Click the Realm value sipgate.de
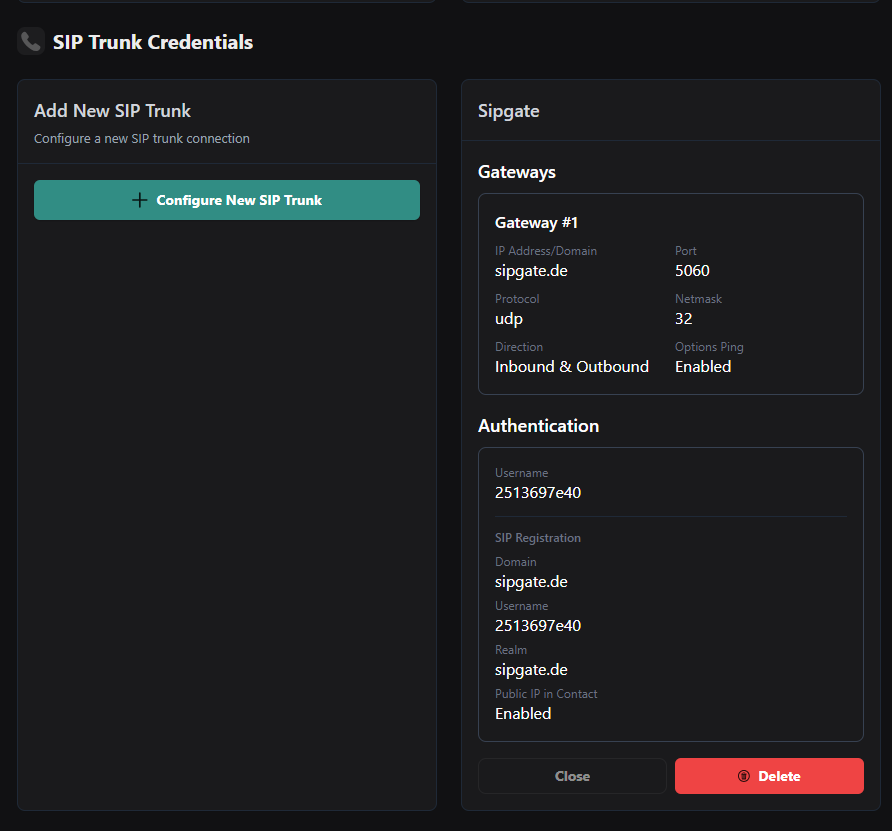Viewport: 892px width, 831px height. click(x=533, y=669)
